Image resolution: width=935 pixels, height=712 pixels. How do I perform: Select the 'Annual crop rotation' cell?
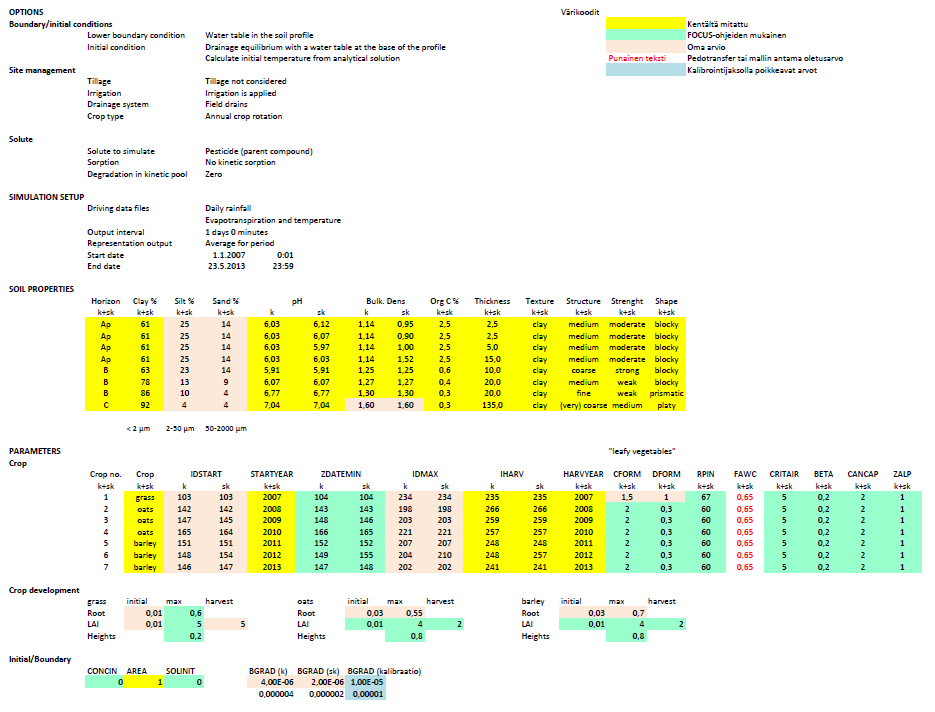(243, 116)
